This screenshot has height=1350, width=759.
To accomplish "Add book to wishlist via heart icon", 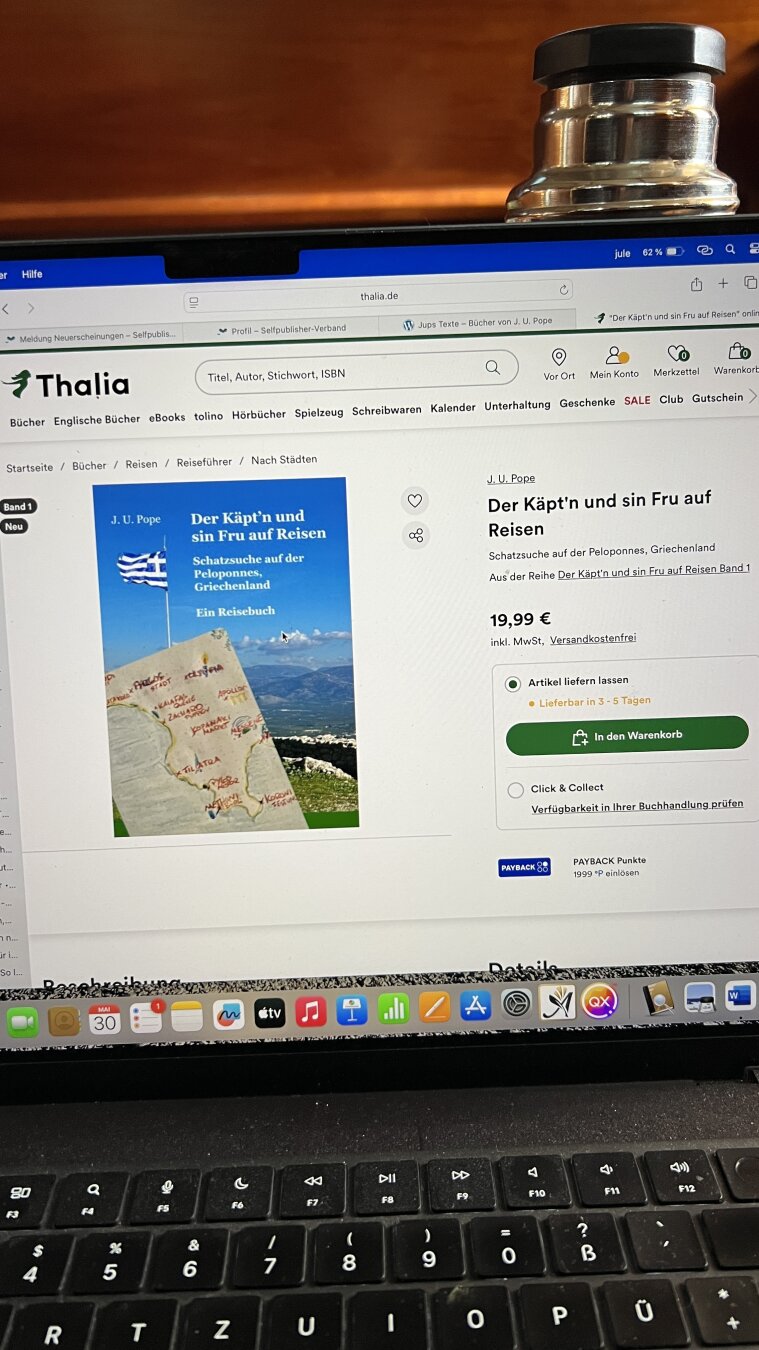I will tap(415, 501).
